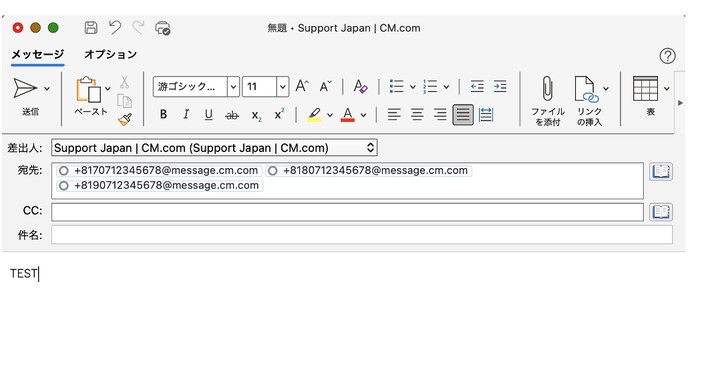The width and height of the screenshot is (704, 392).
Task: Apply red font color
Action: click(x=348, y=115)
